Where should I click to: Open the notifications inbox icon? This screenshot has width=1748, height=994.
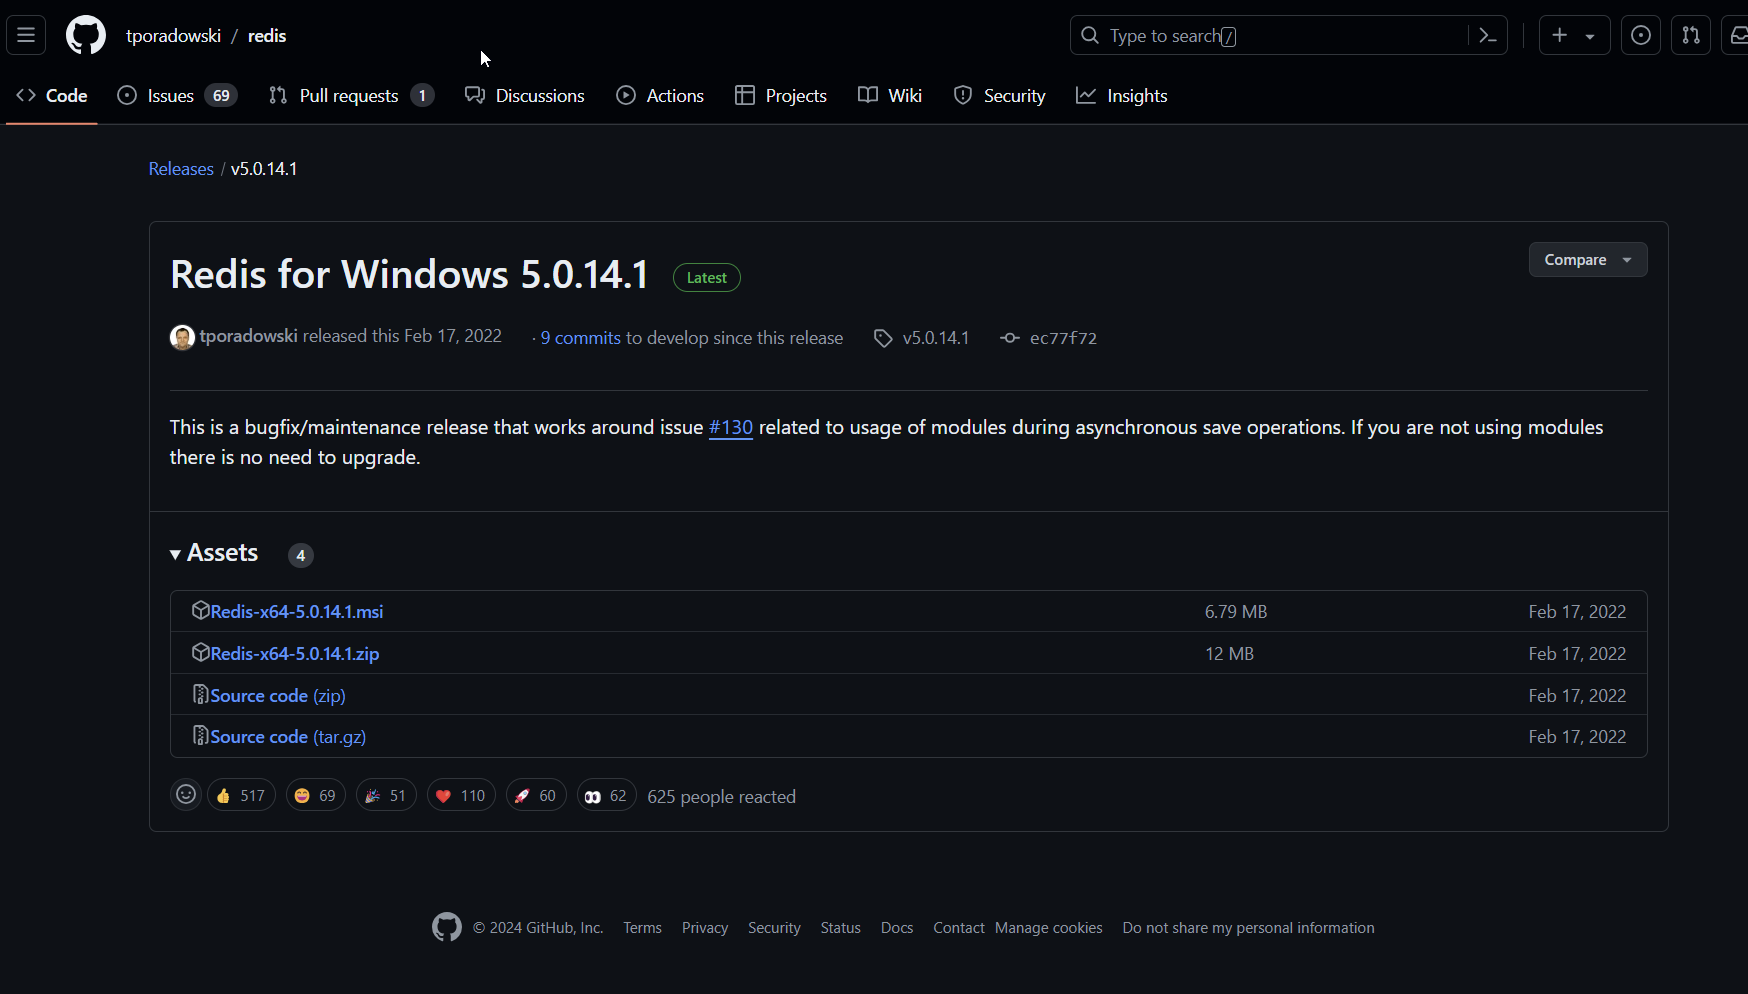[x=1738, y=35]
